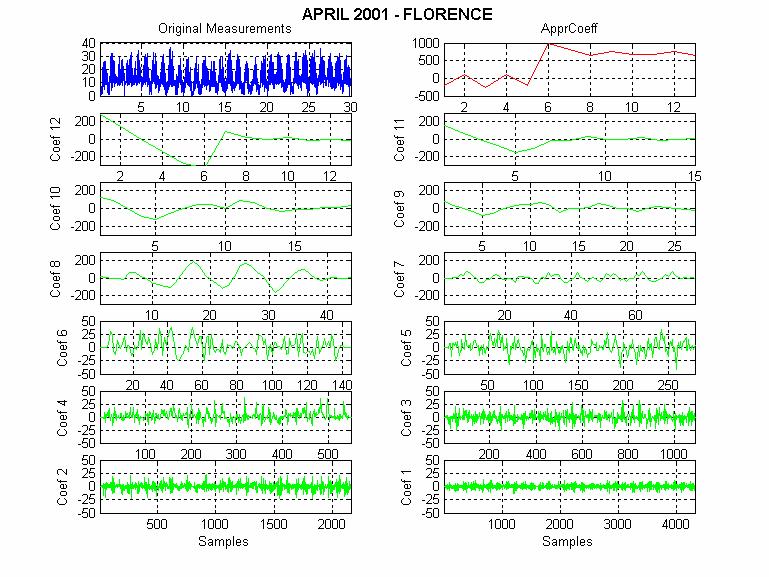Click the '250' tick label below Coef 5
The width and height of the screenshot is (769, 577).
pyautogui.click(x=667, y=385)
